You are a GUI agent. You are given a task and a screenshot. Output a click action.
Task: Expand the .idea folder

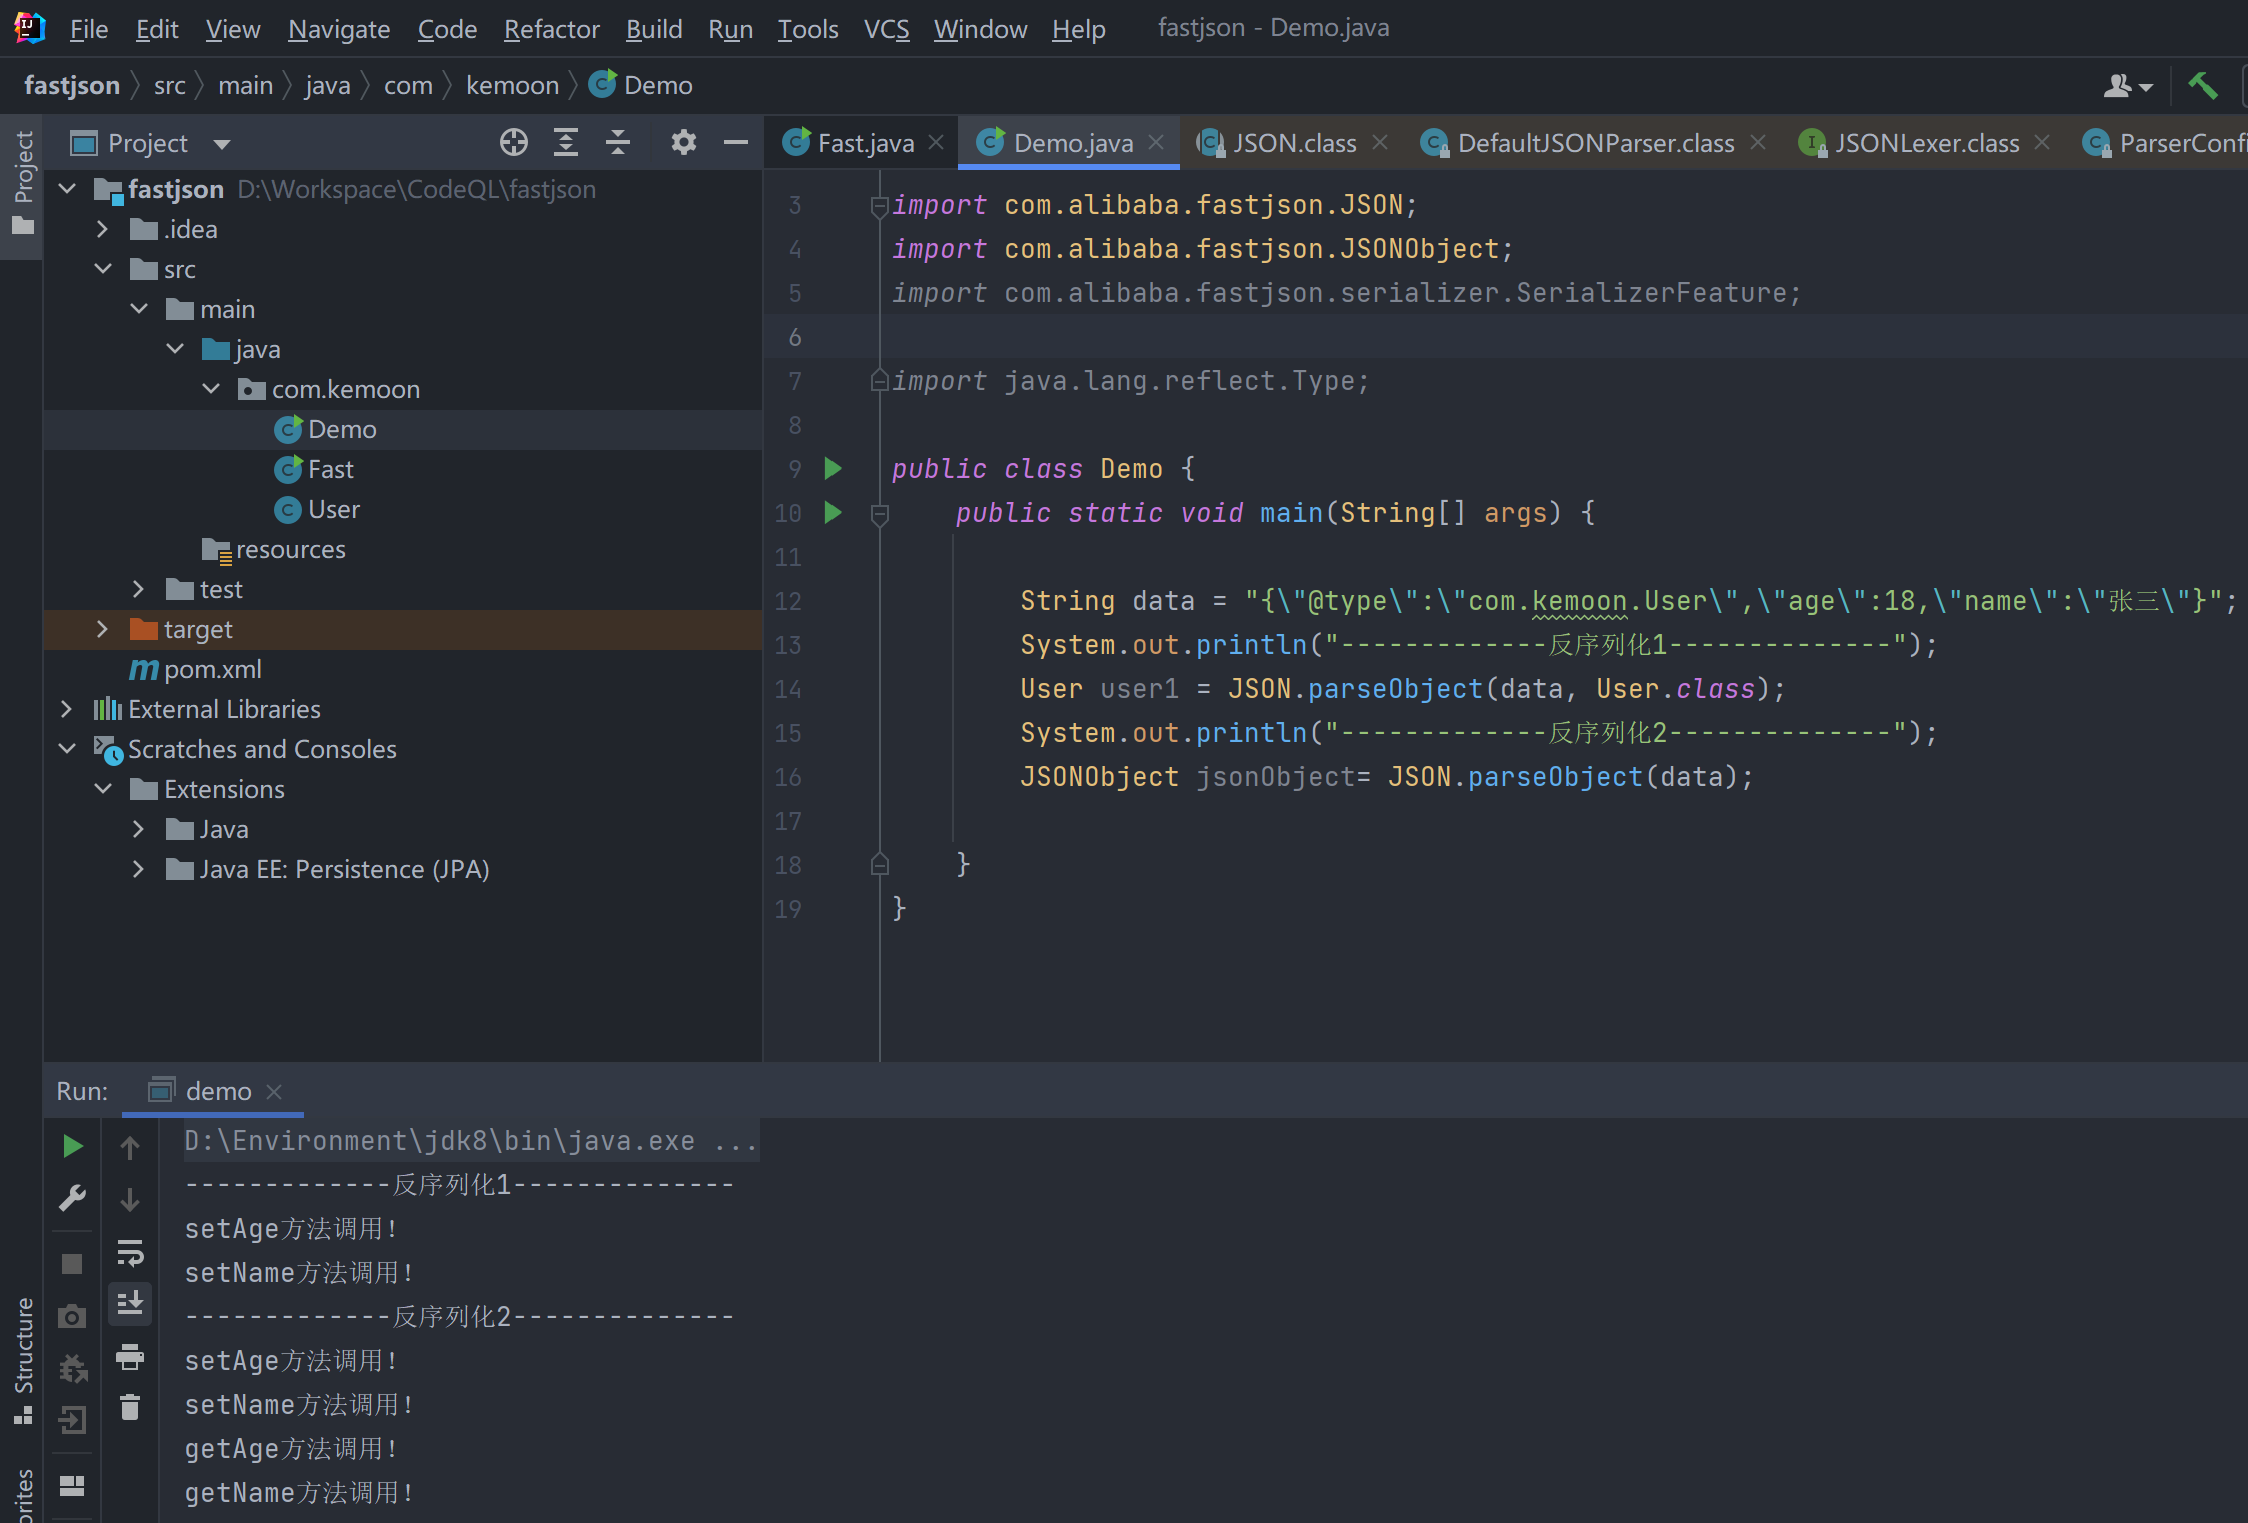point(102,229)
